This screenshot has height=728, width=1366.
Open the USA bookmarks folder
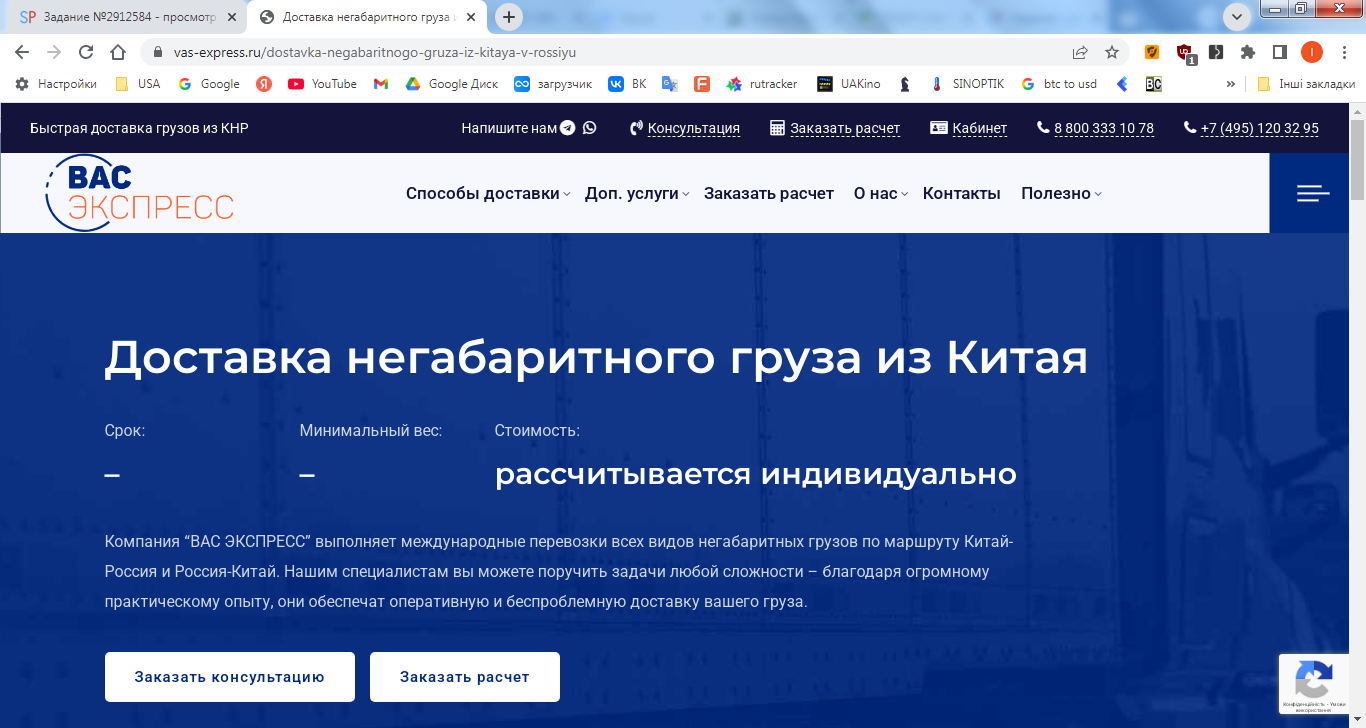138,84
